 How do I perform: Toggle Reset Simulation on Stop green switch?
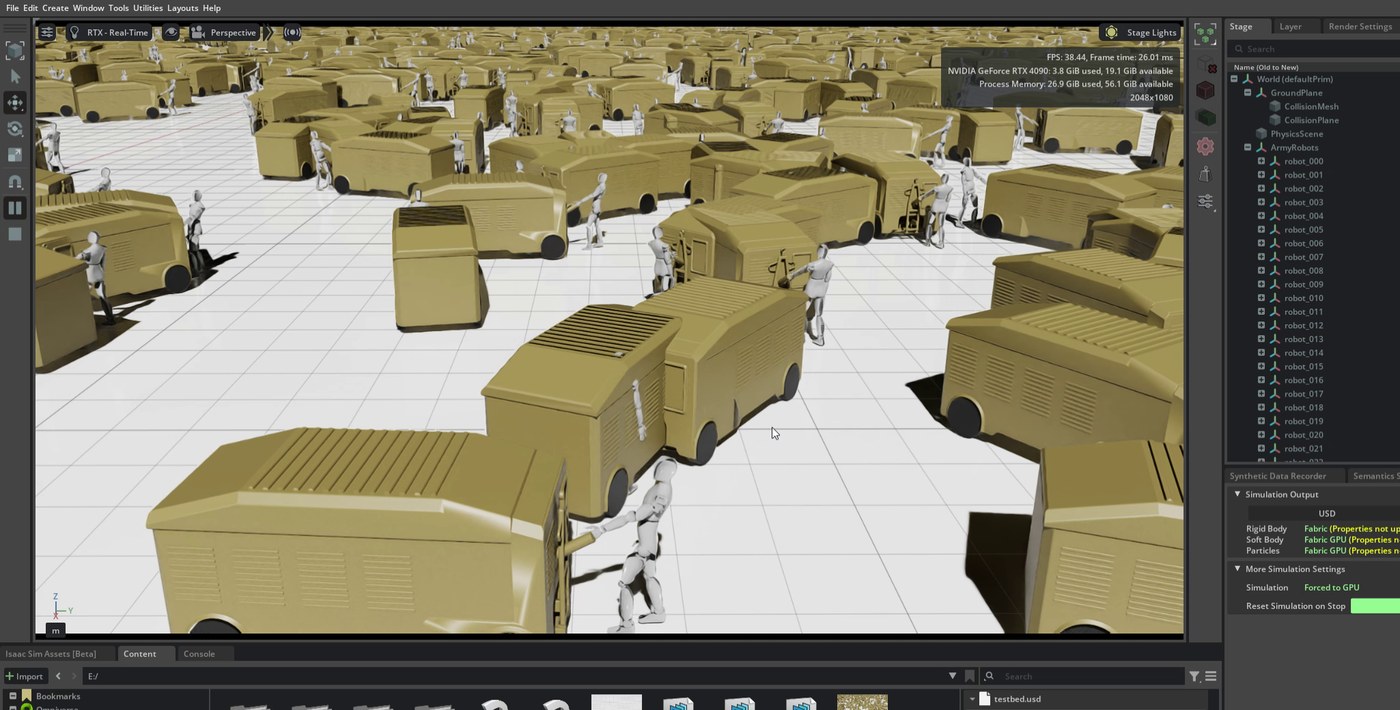pos(1375,606)
